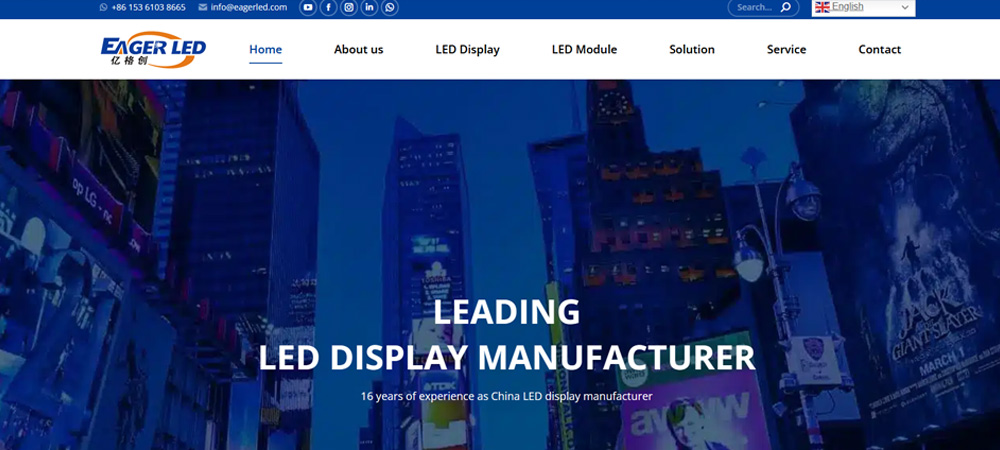Click the LEADING hero headline word
Image resolution: width=1000 pixels, height=450 pixels.
tap(507, 313)
